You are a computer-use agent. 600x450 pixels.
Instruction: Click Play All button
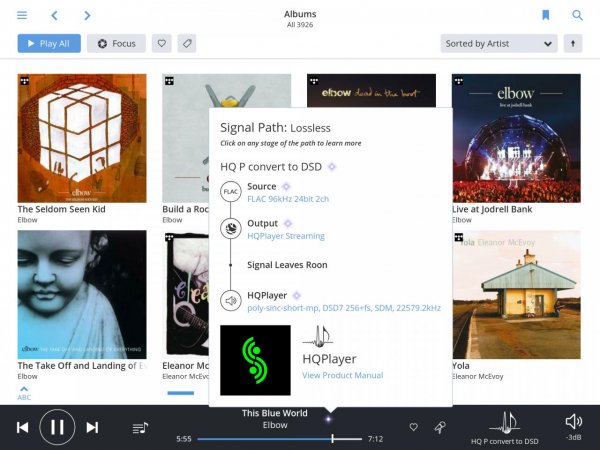click(x=49, y=44)
